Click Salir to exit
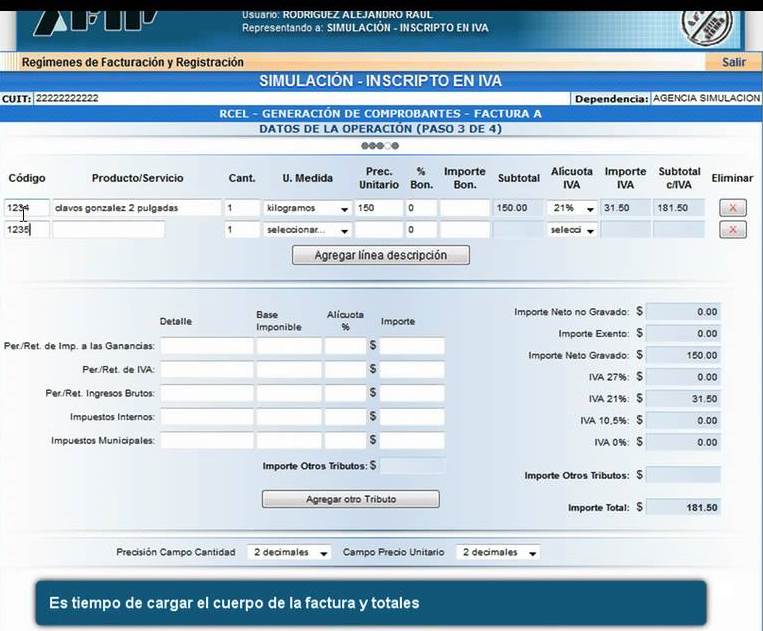Image resolution: width=763 pixels, height=631 pixels. click(x=733, y=62)
